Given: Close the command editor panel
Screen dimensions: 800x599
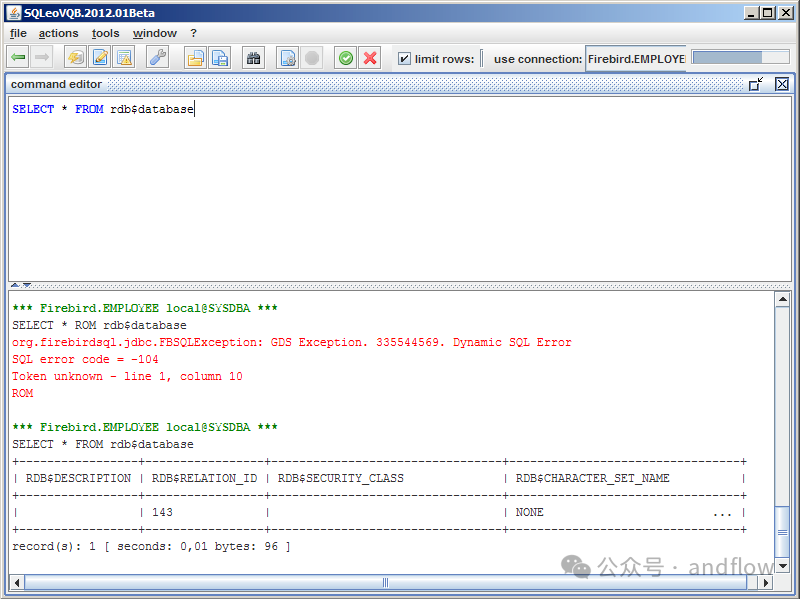Looking at the screenshot, I should (x=782, y=85).
